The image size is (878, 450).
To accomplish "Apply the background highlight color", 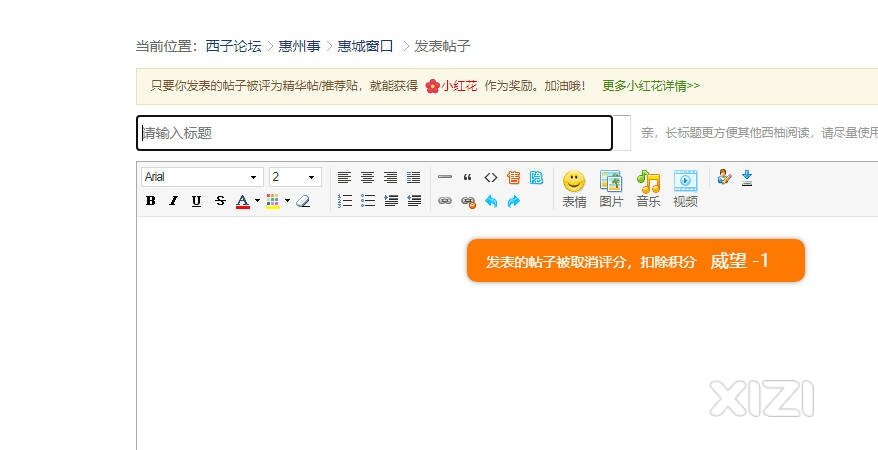I will [x=273, y=201].
